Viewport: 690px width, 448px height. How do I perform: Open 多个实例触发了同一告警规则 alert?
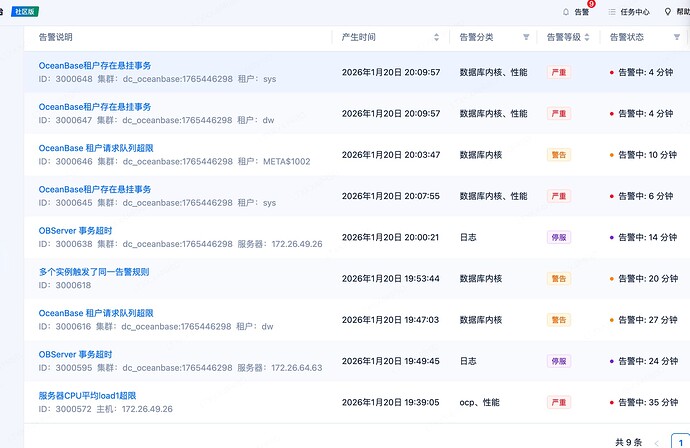click(x=94, y=271)
